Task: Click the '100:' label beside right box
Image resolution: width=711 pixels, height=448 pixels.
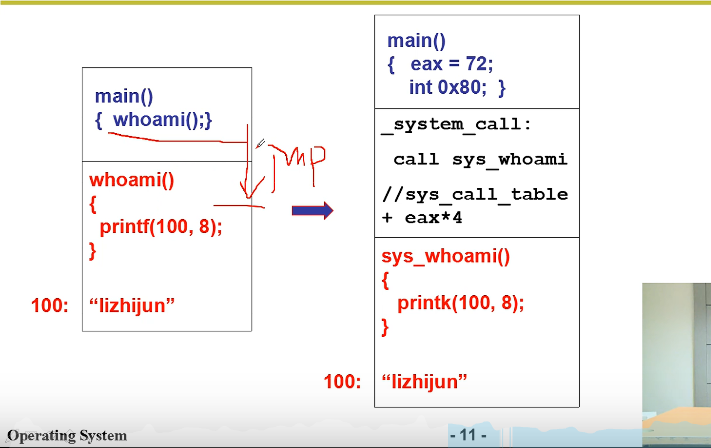Action: click(342, 381)
